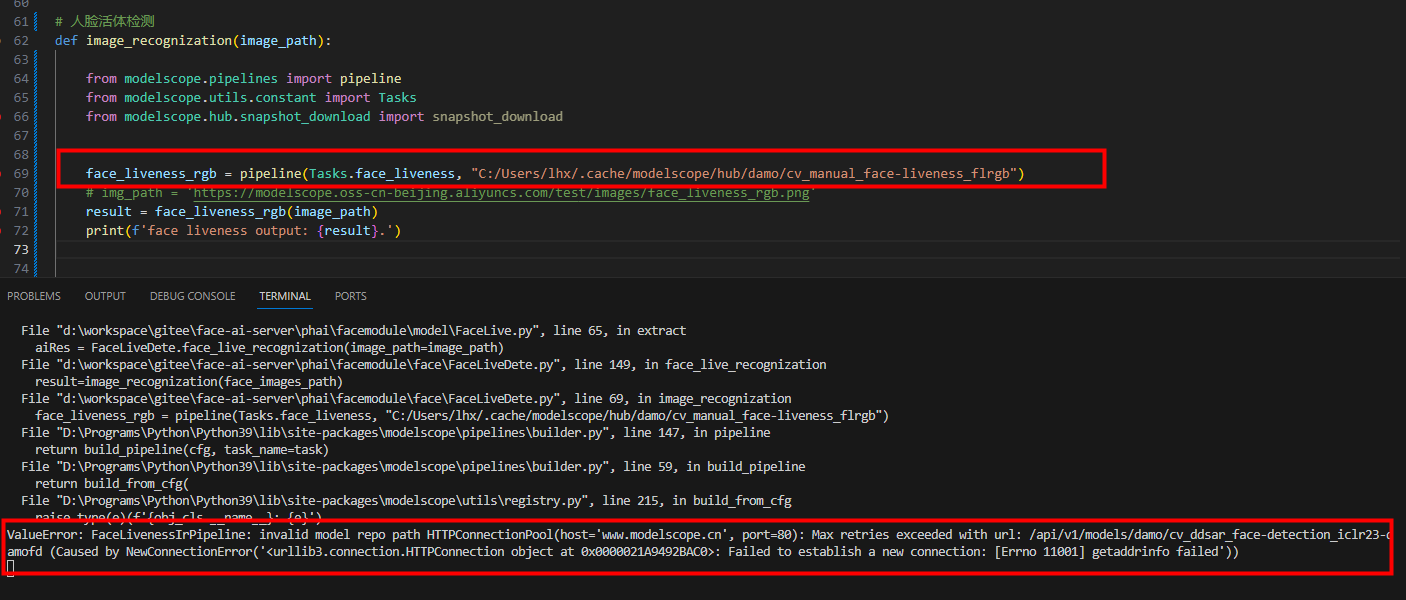
Task: Click 'result = face_liveness_rgb(image_path)' on line 71
Action: tap(232, 211)
